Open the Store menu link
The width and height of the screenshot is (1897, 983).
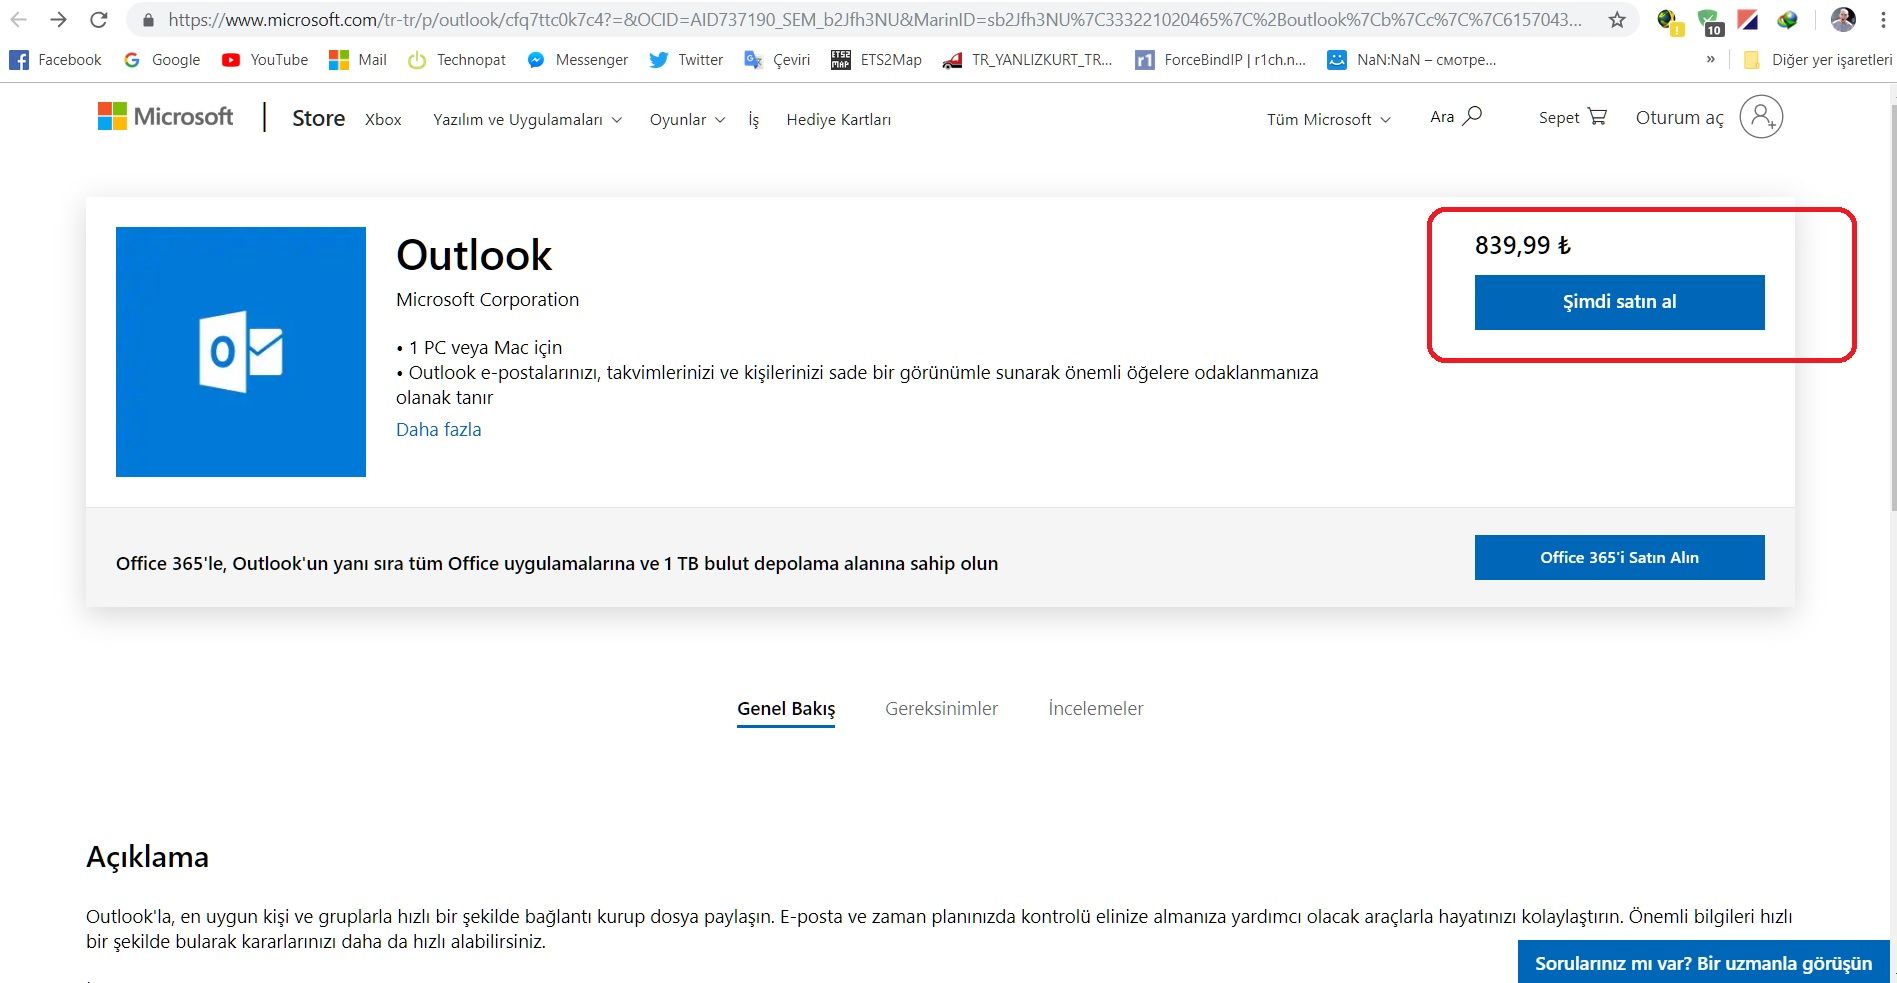click(x=318, y=118)
